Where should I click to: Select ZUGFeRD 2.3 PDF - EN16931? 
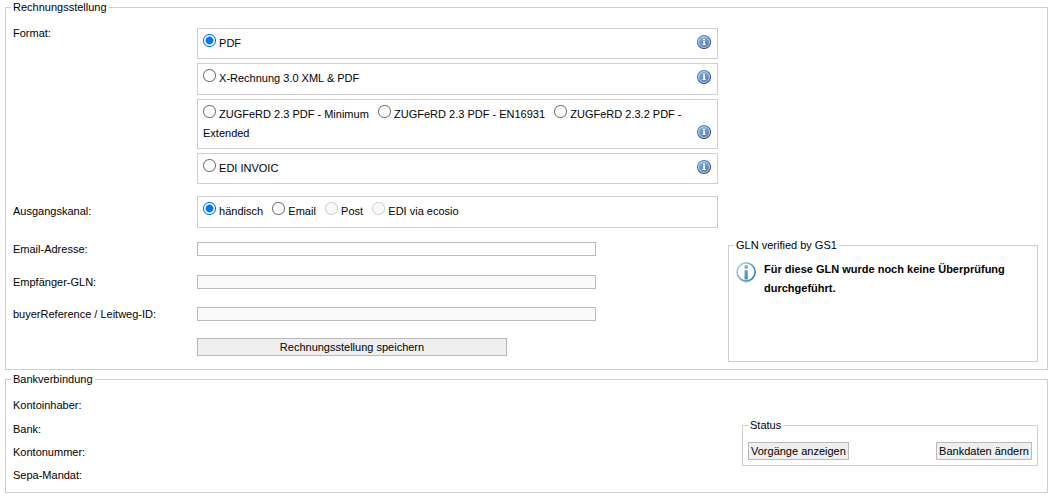[384, 112]
